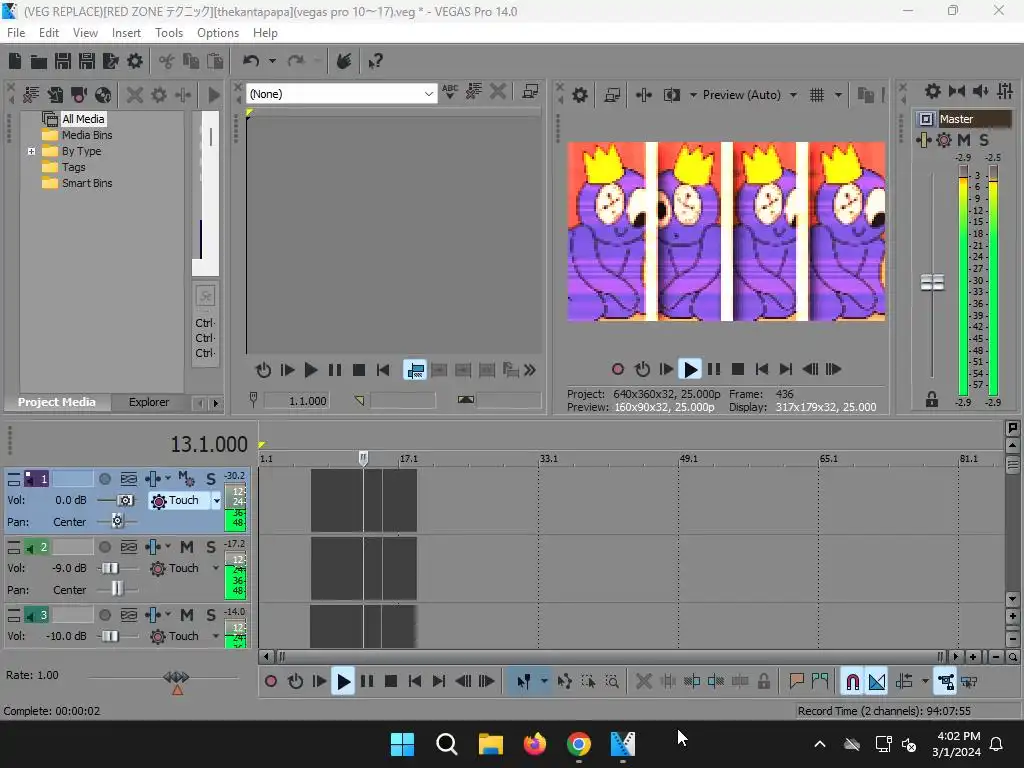Expand the By Type media bin
The width and height of the screenshot is (1024, 768).
coord(31,152)
